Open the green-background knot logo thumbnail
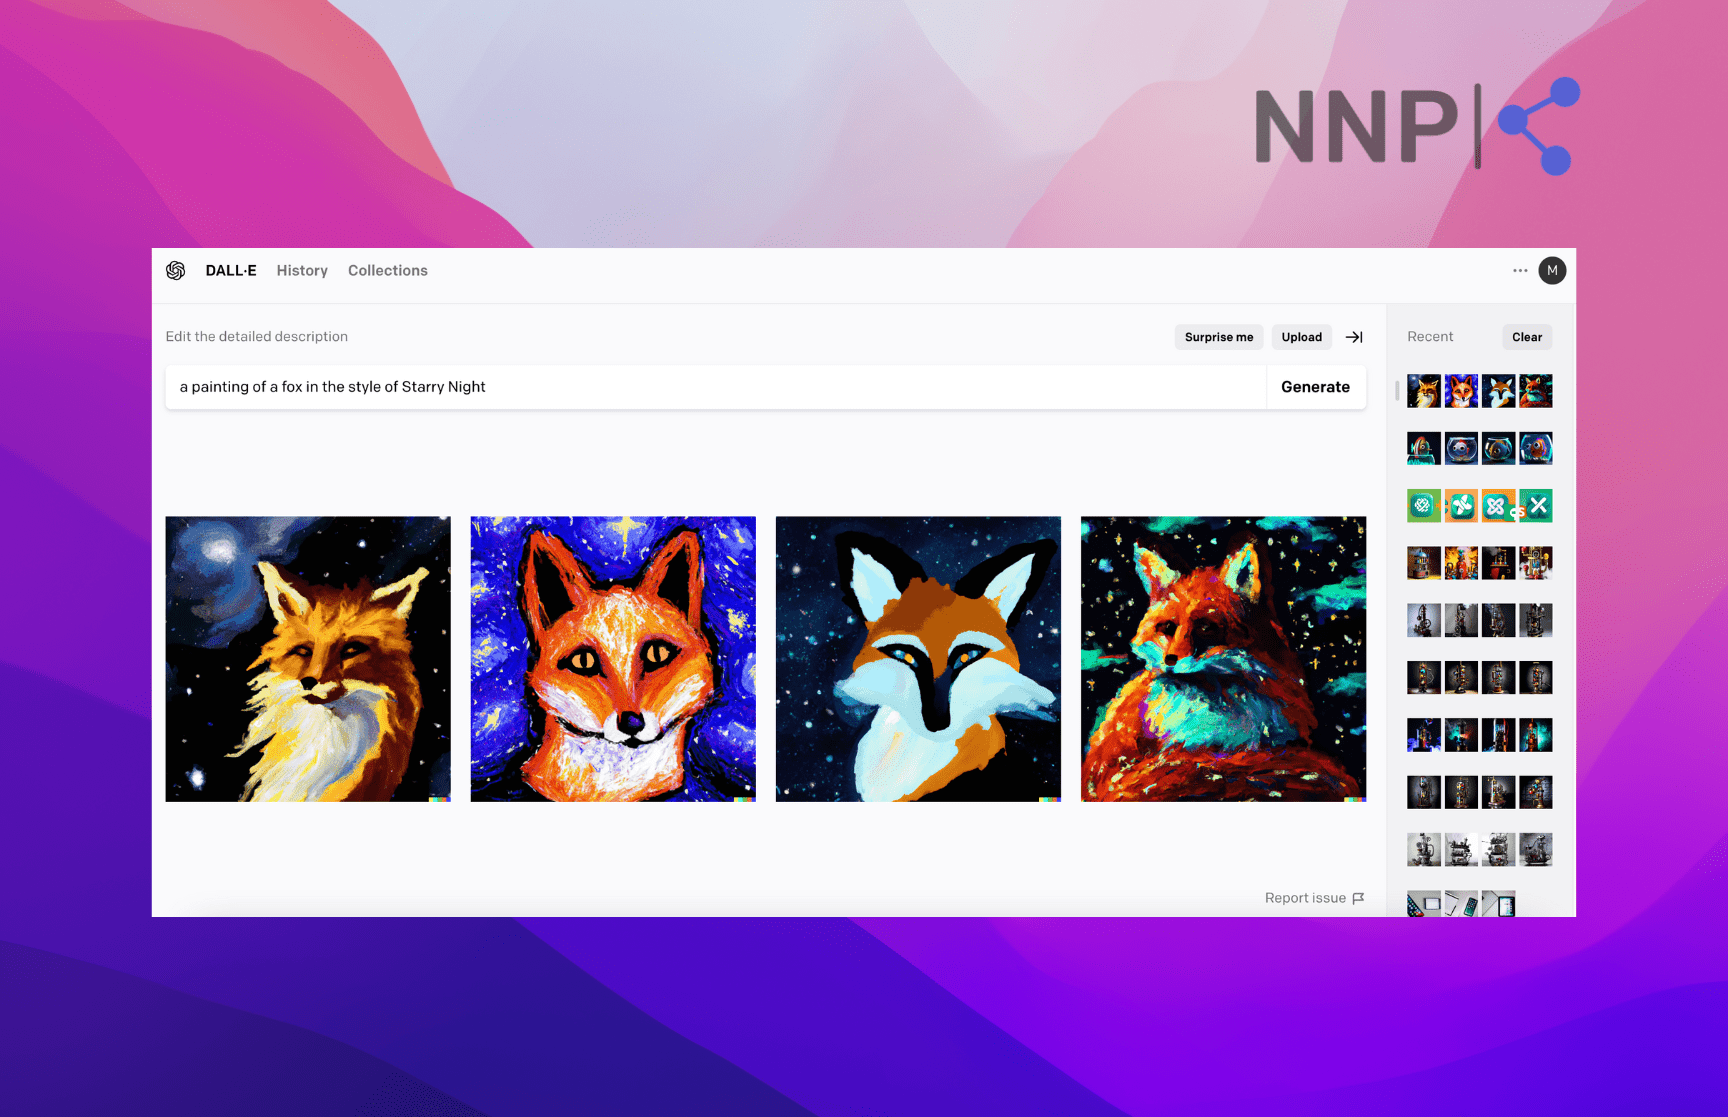1728x1117 pixels. tap(1424, 506)
